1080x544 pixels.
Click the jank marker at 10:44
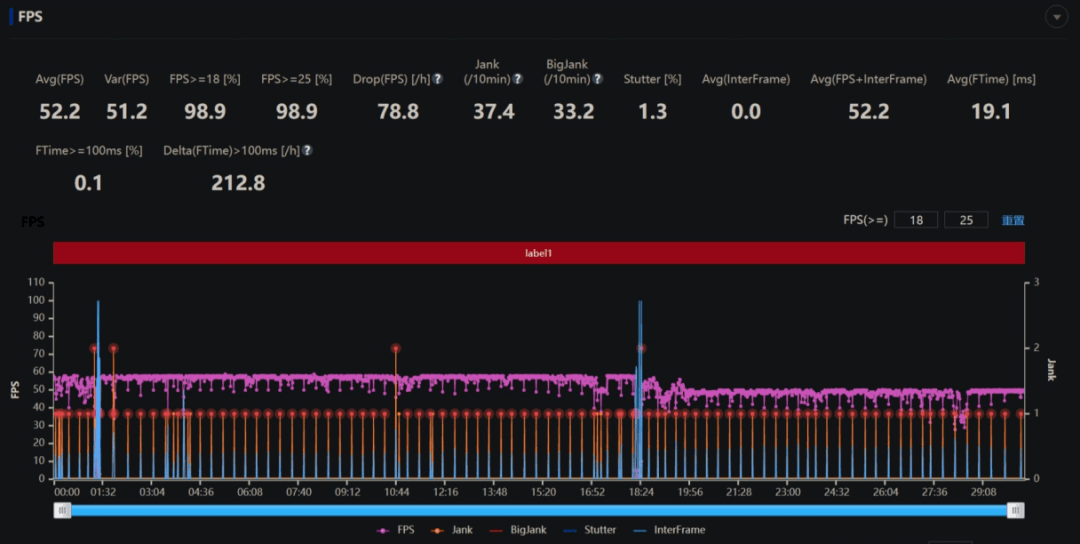click(x=396, y=349)
